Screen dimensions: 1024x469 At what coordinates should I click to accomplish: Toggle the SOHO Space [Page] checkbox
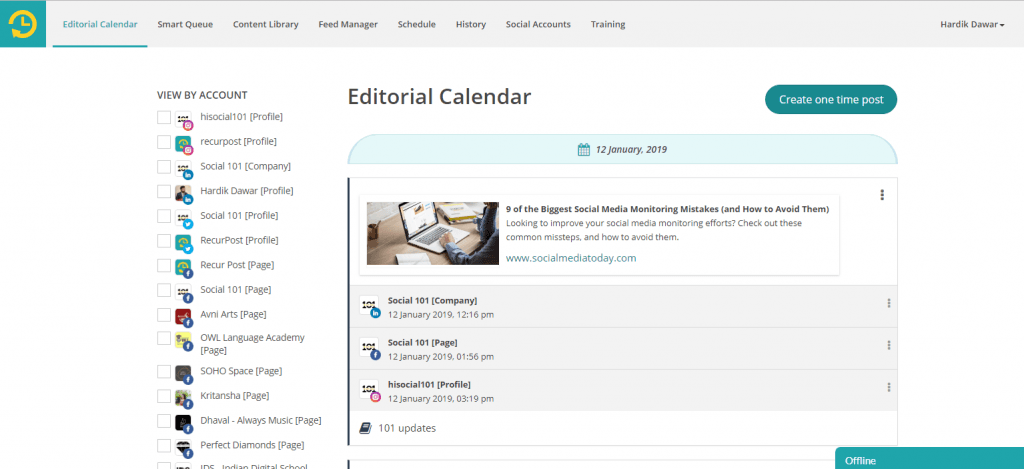pos(164,372)
